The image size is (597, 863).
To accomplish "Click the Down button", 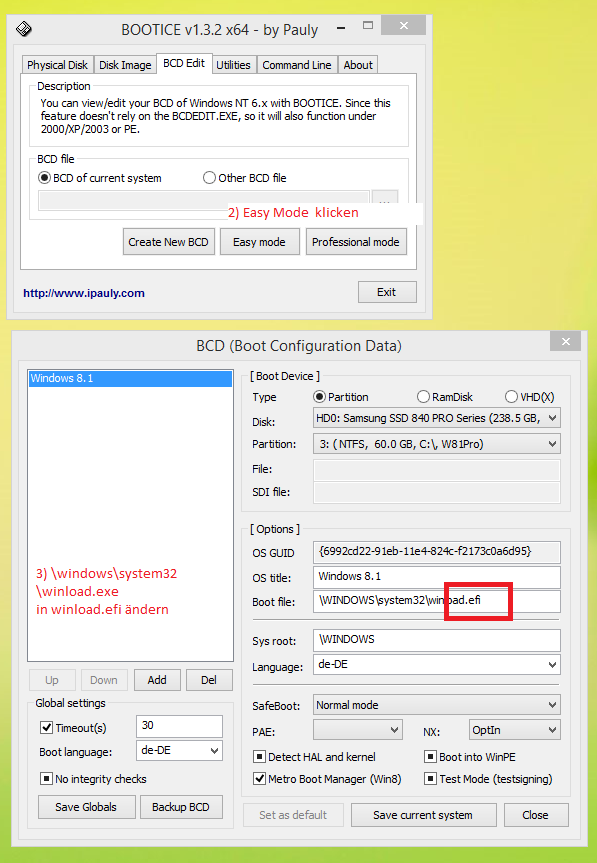I will tap(104, 680).
